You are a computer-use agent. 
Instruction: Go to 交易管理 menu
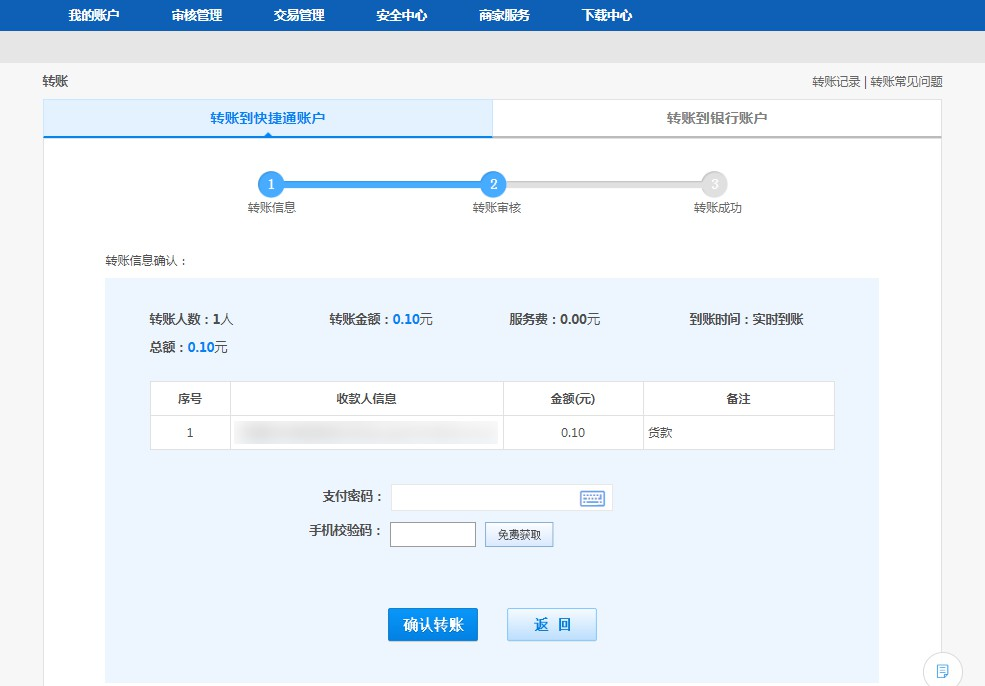(299, 15)
